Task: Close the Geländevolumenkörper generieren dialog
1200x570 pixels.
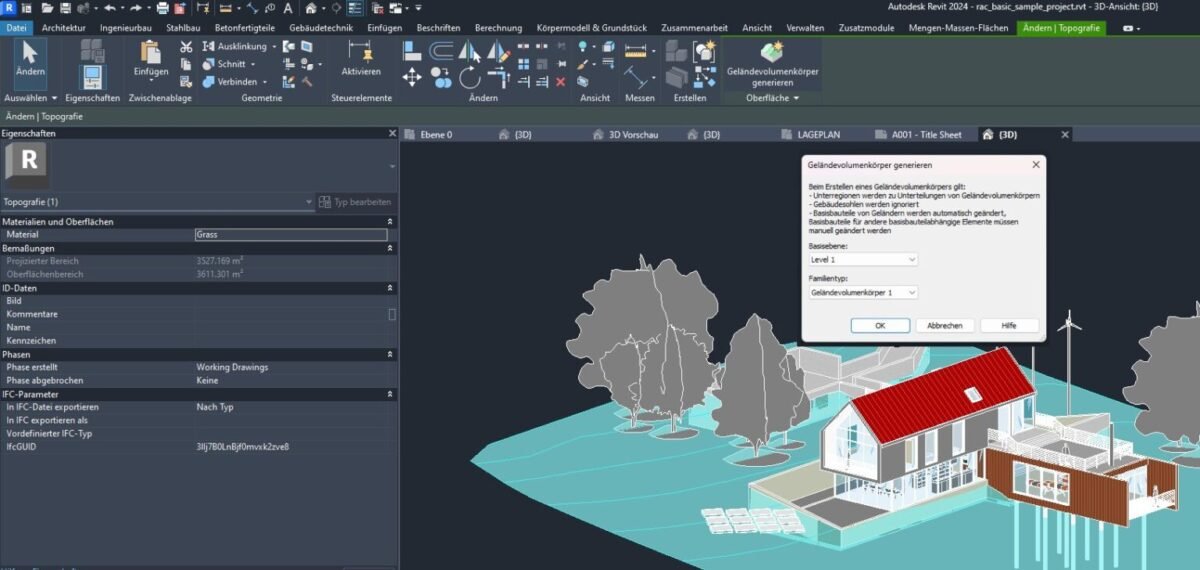Action: click(1034, 163)
